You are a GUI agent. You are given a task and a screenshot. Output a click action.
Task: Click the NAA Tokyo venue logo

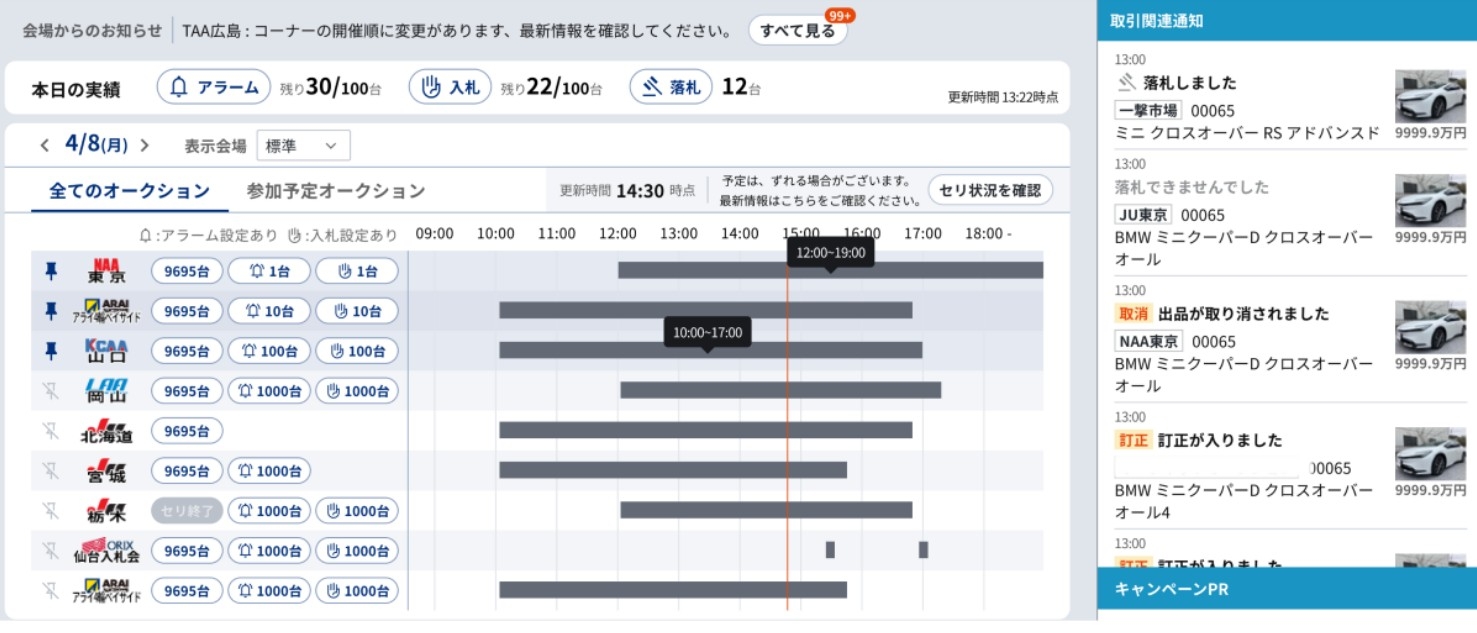click(107, 271)
